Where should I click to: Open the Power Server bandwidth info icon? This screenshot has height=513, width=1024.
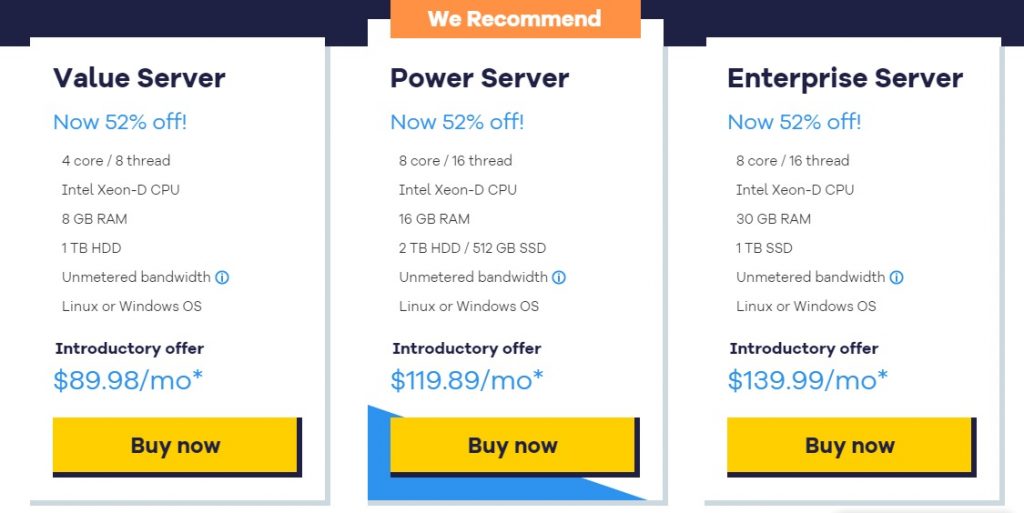click(559, 277)
